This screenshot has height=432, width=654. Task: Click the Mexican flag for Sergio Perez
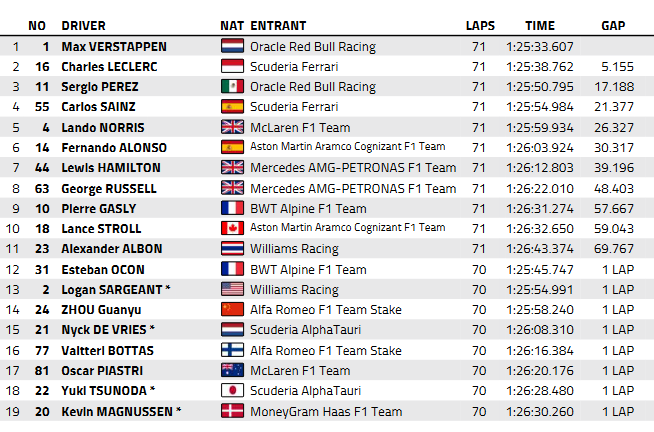(232, 86)
